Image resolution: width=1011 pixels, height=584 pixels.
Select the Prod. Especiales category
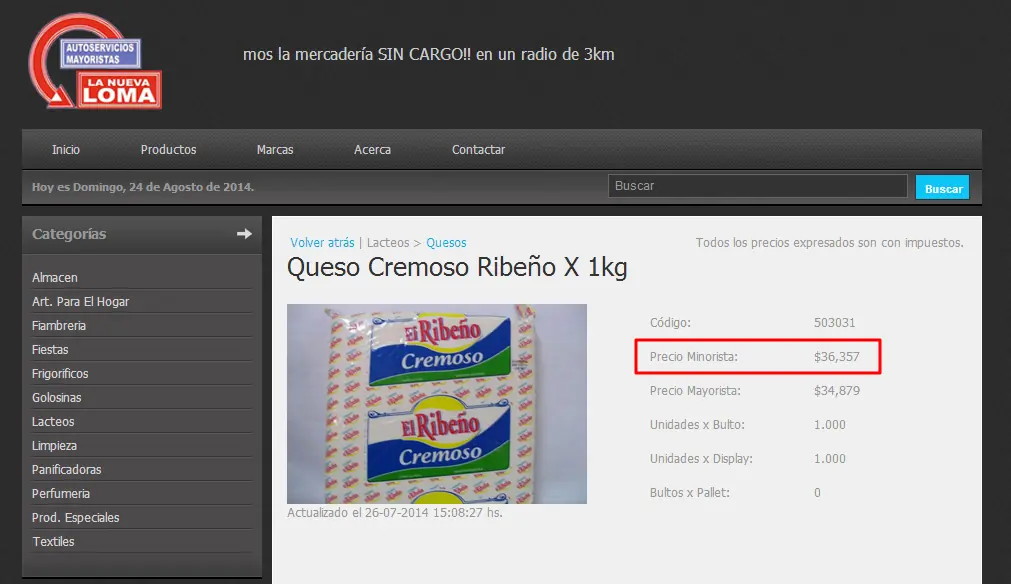[x=75, y=518]
